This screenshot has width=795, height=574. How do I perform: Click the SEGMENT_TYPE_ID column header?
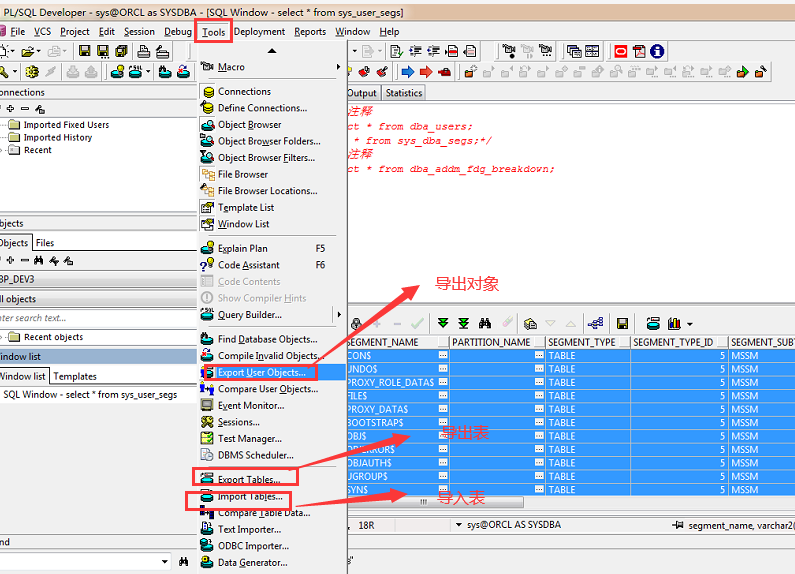pyautogui.click(x=679, y=342)
